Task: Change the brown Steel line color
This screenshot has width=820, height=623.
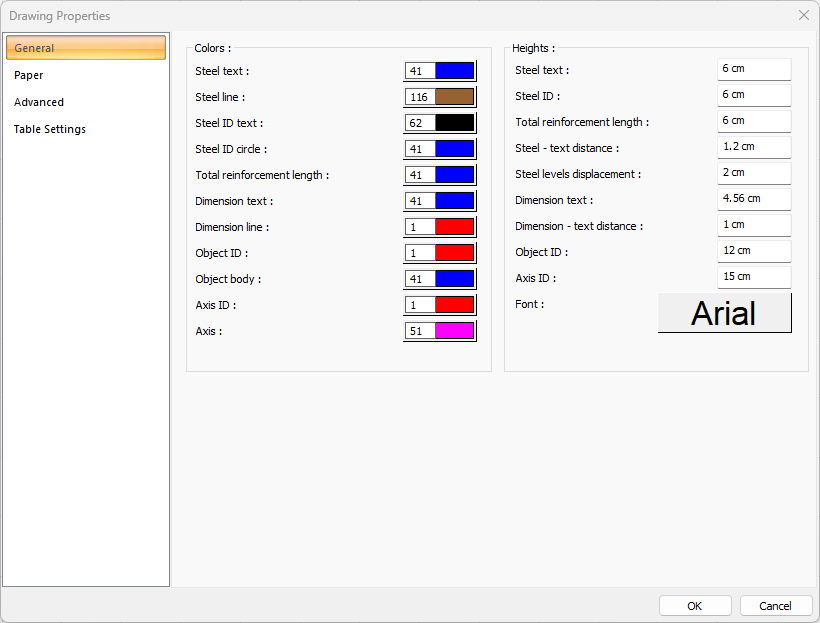Action: tap(454, 97)
